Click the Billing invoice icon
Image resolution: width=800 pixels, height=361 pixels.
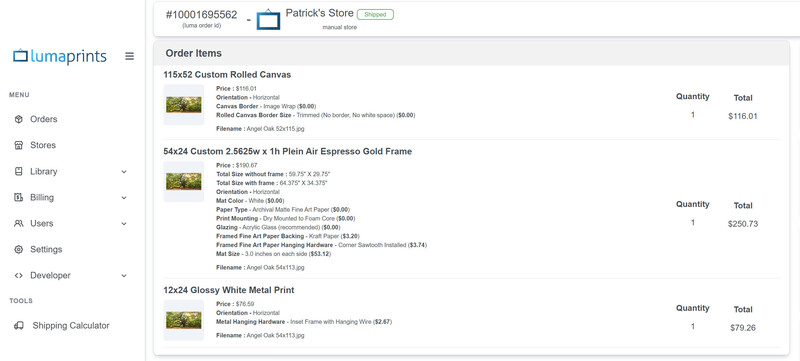pos(19,197)
